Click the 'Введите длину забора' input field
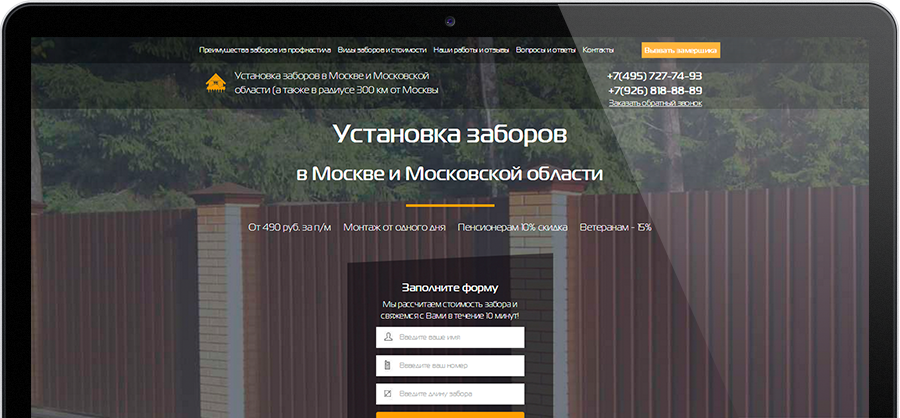 (450, 393)
